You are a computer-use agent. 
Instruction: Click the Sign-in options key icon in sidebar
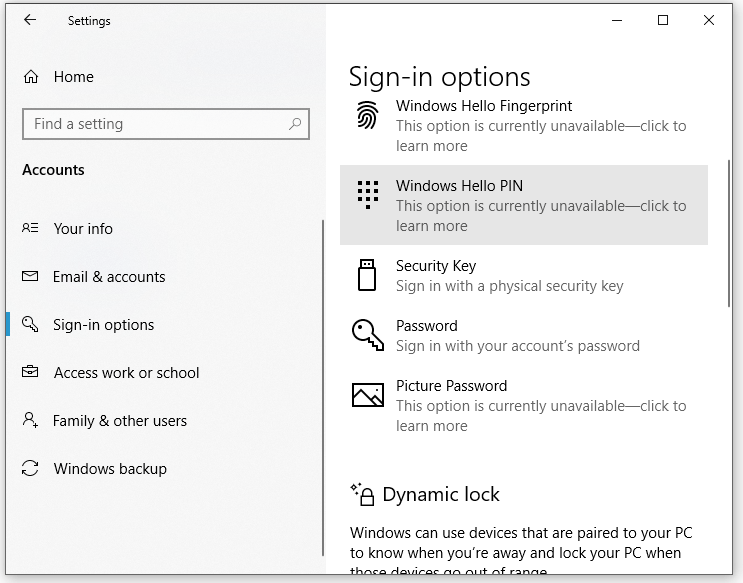[30, 324]
